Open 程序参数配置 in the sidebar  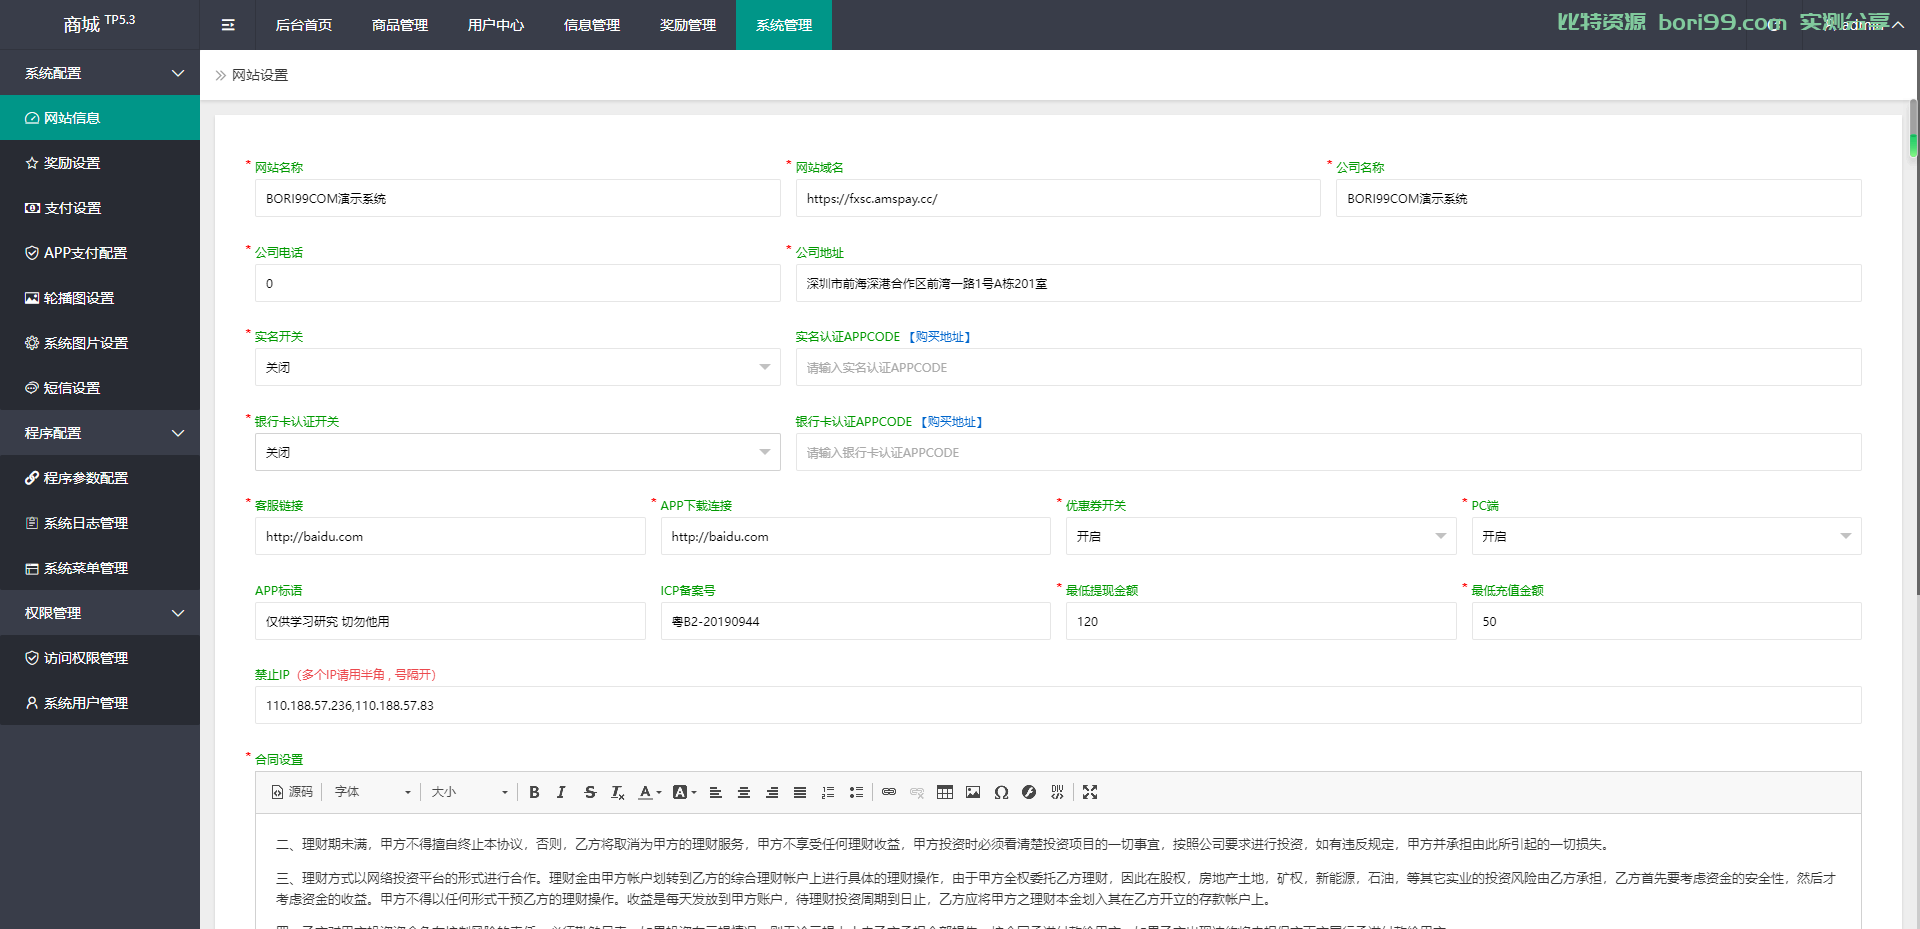(100, 478)
